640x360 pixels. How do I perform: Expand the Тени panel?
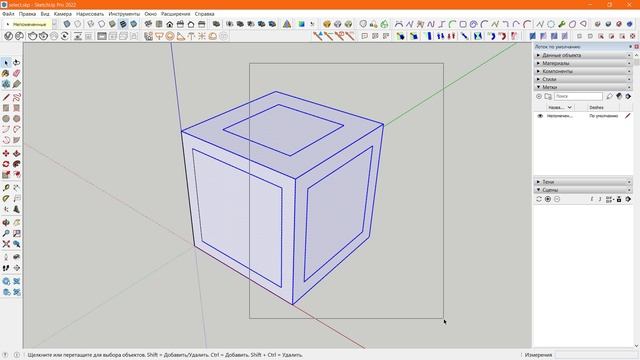pos(583,182)
